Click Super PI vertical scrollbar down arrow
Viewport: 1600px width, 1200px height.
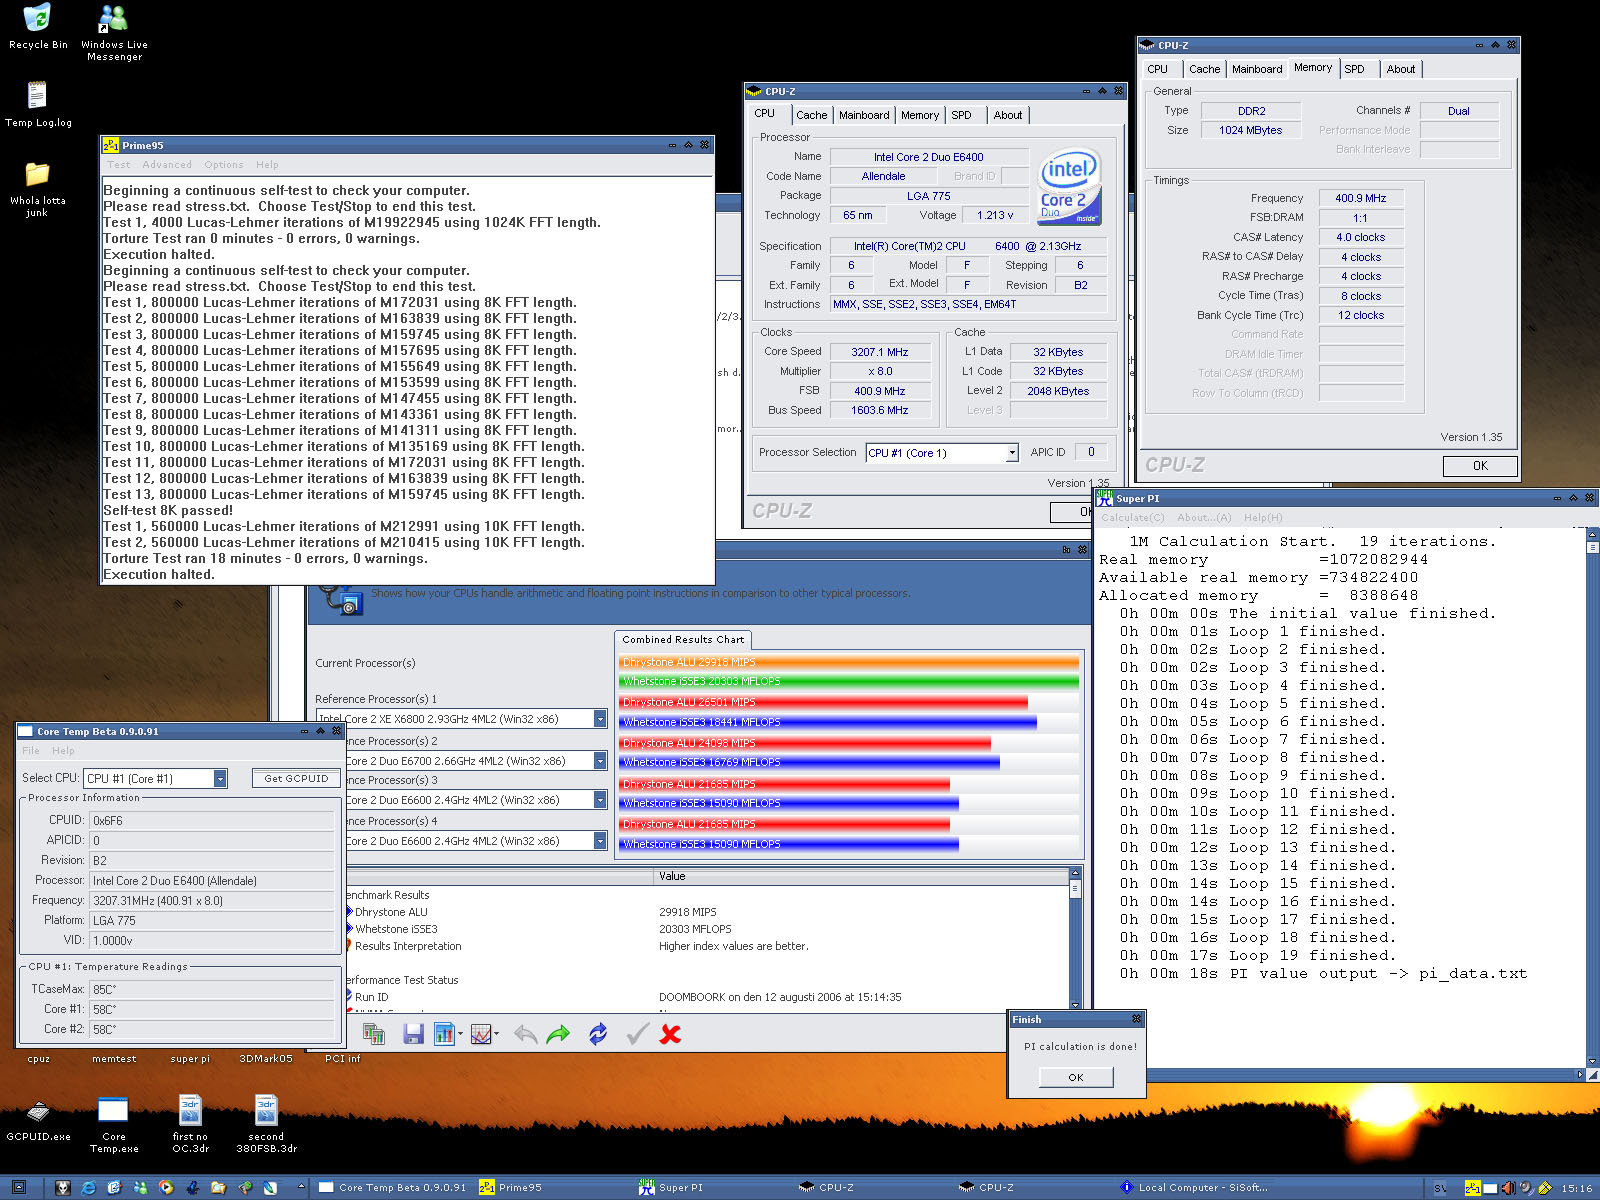pos(1593,1062)
